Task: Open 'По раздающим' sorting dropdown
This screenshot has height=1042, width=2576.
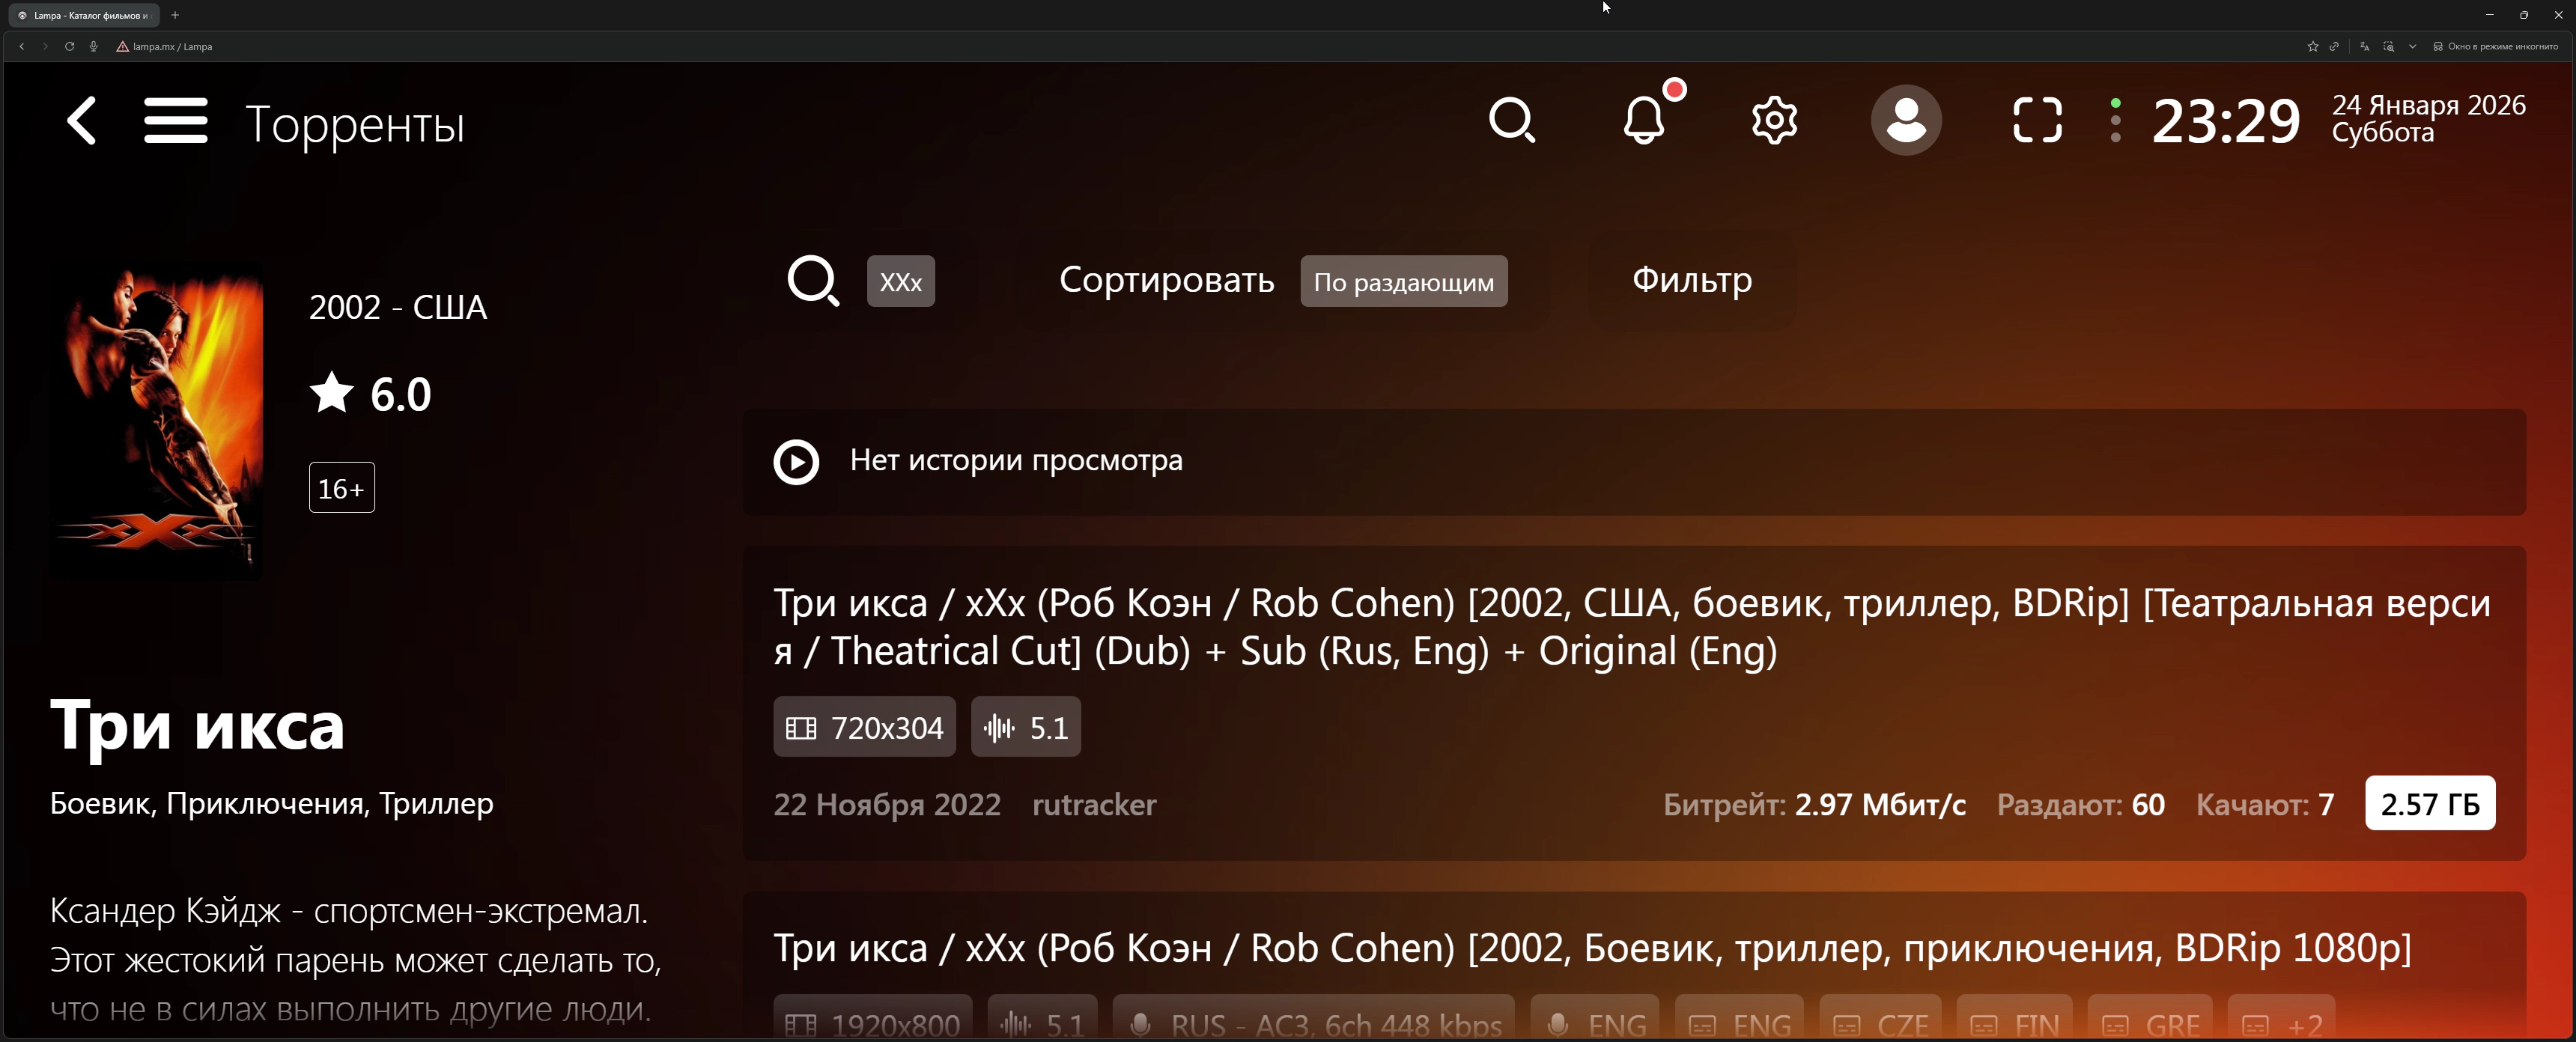Action: 1404,281
